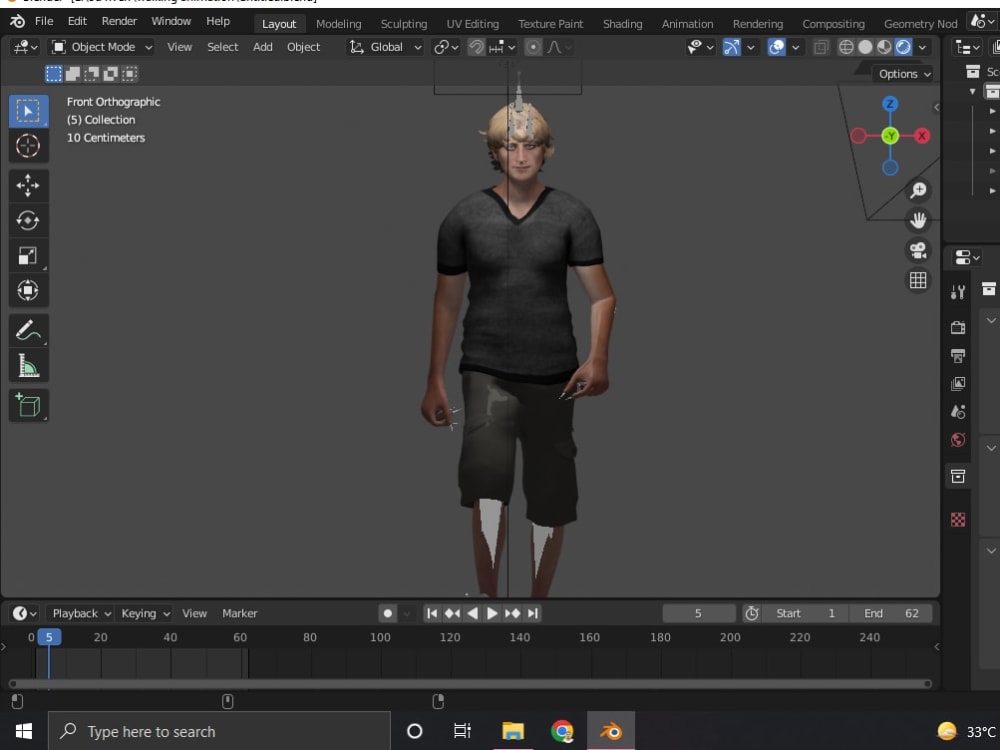Open the Render menu
This screenshot has height=750, width=1000.
pyautogui.click(x=119, y=21)
